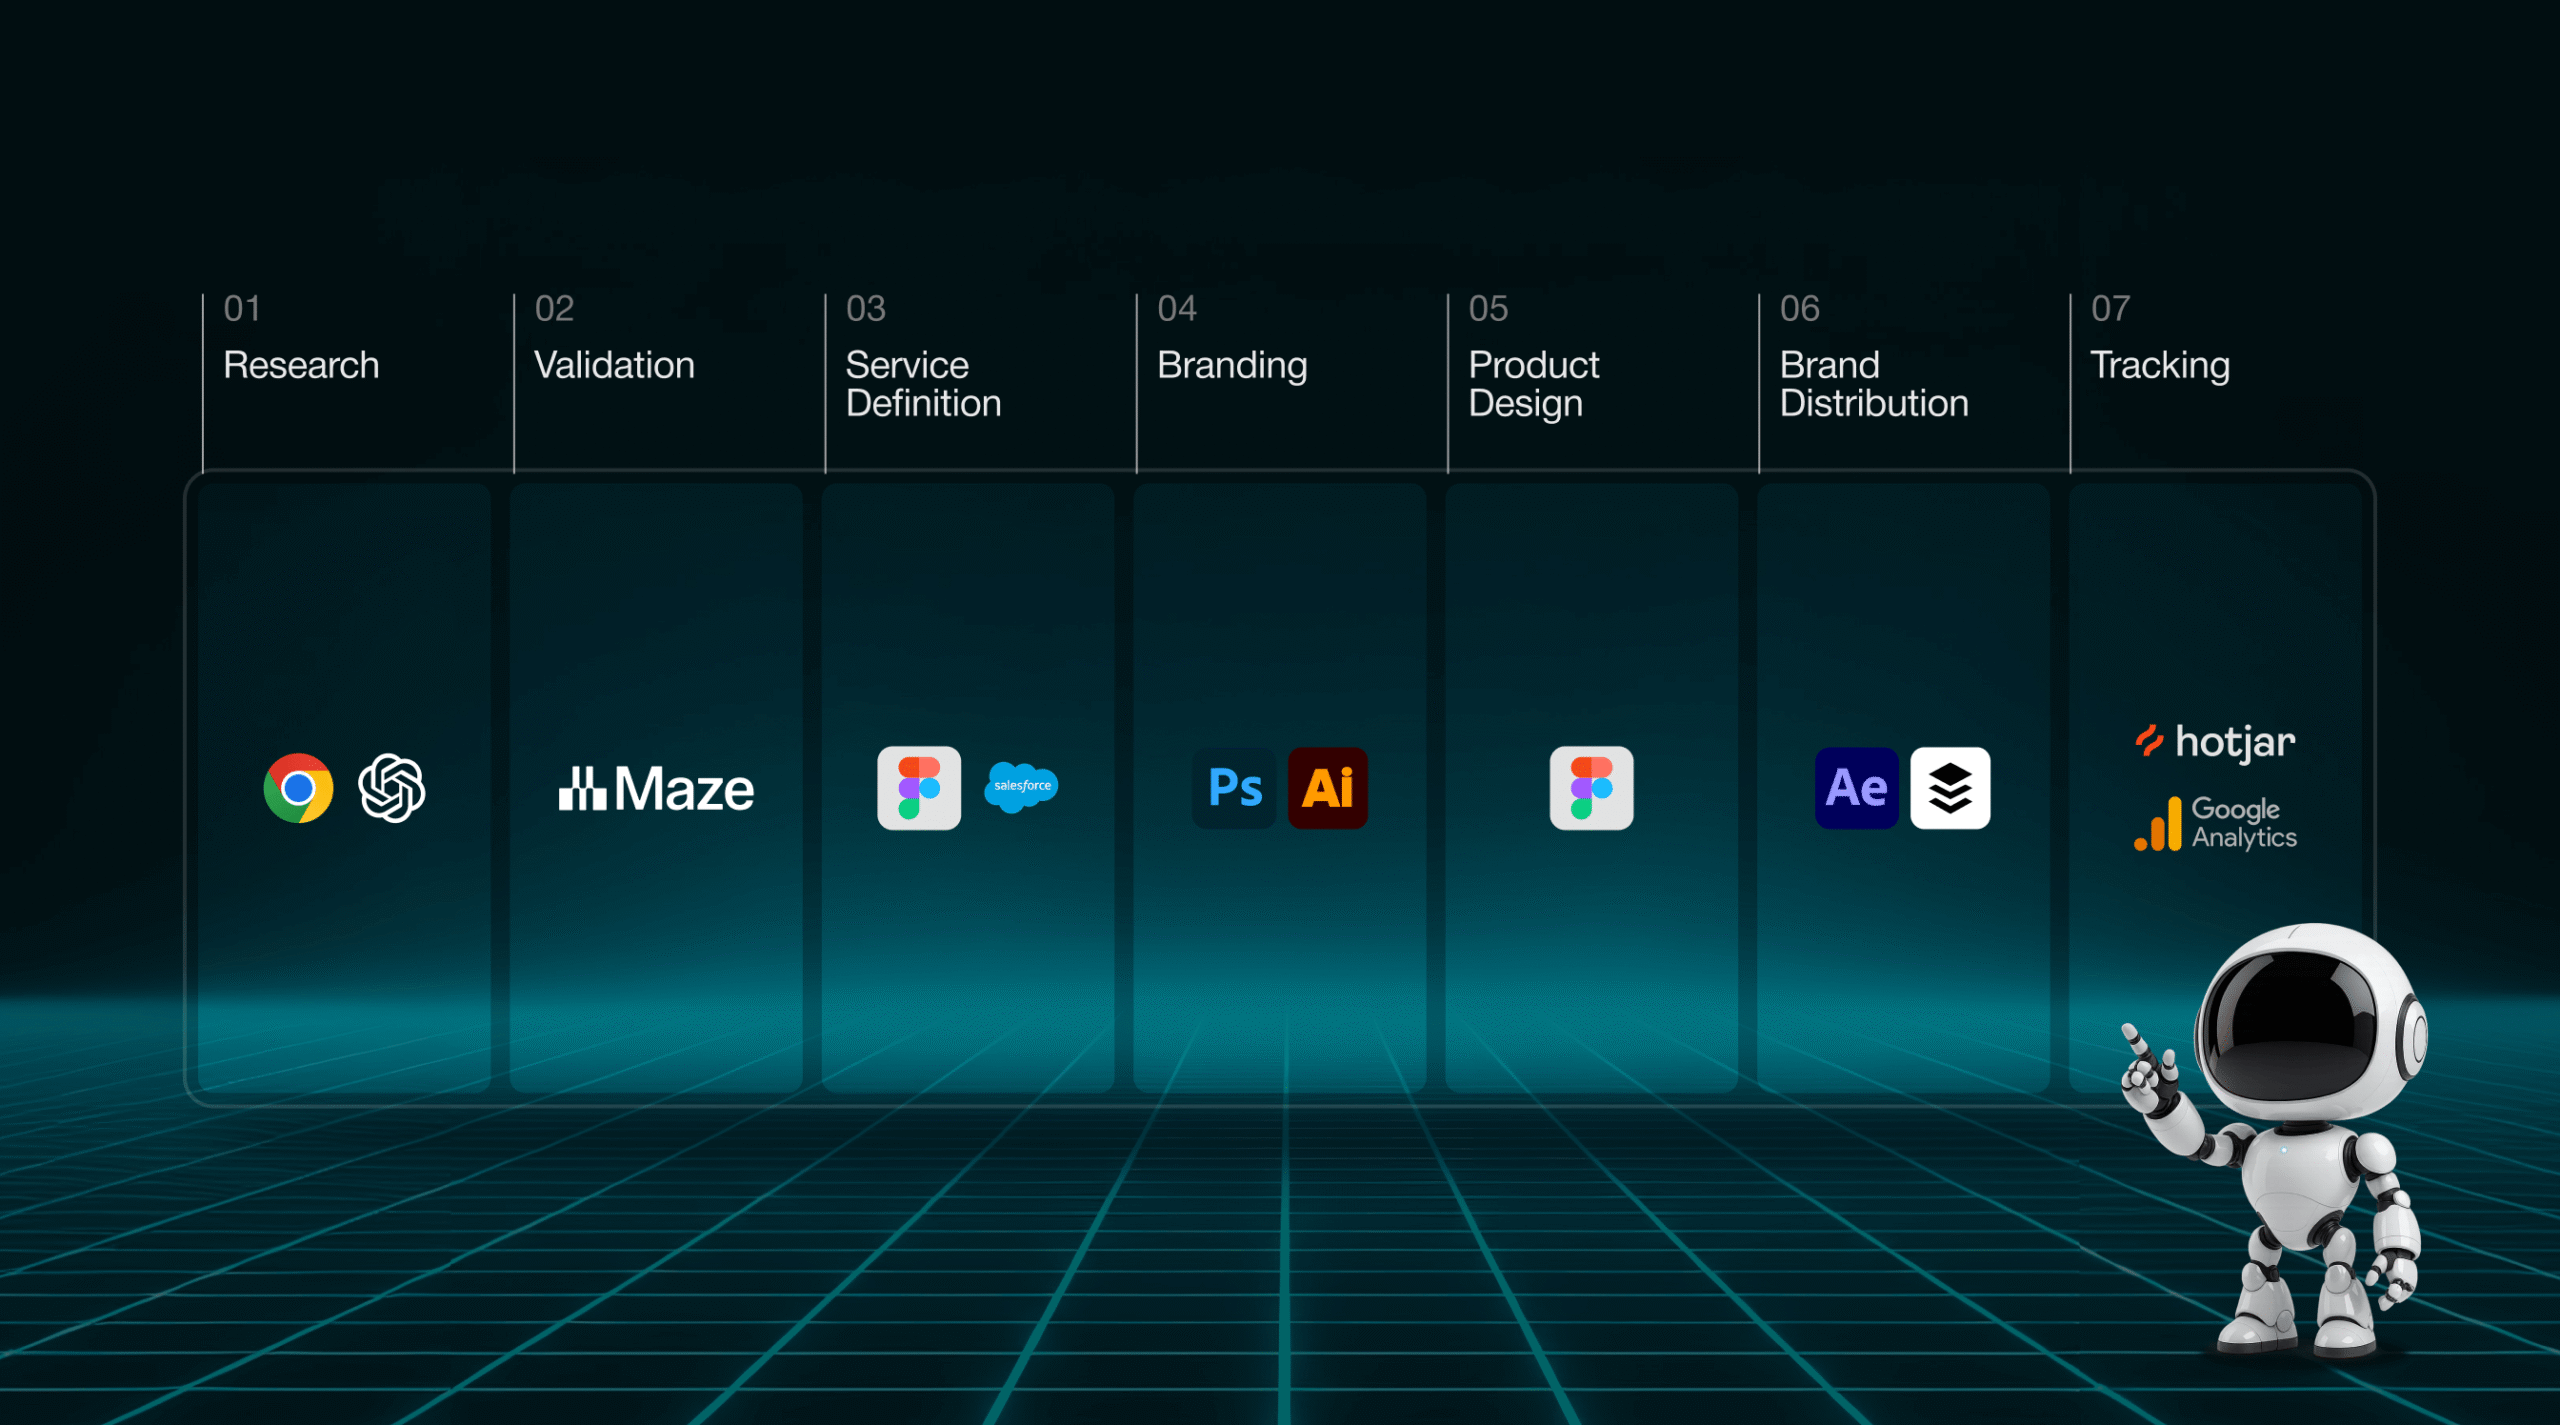Click the Google Analytics logo
2560x1425 pixels.
point(2215,824)
